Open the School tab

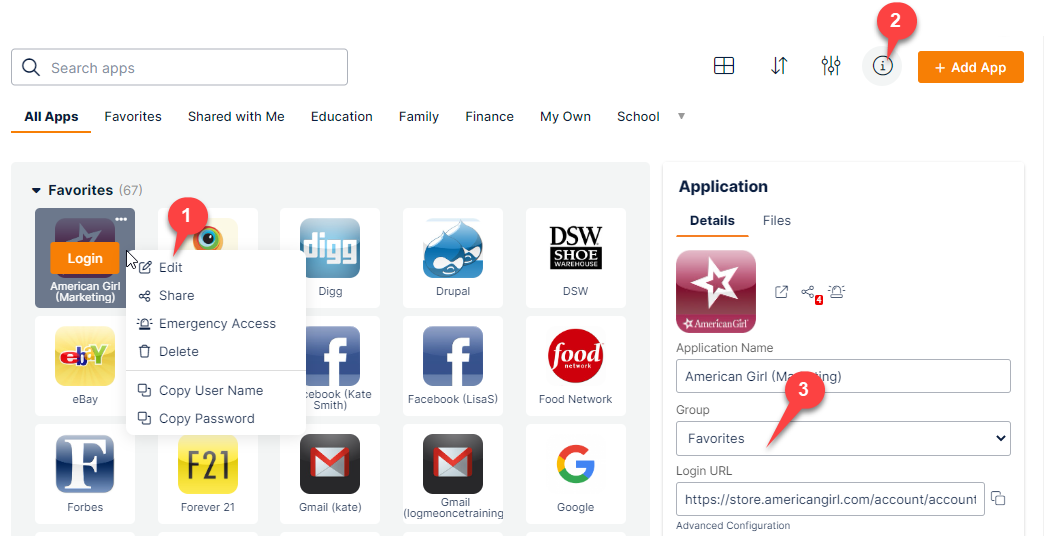click(x=638, y=117)
